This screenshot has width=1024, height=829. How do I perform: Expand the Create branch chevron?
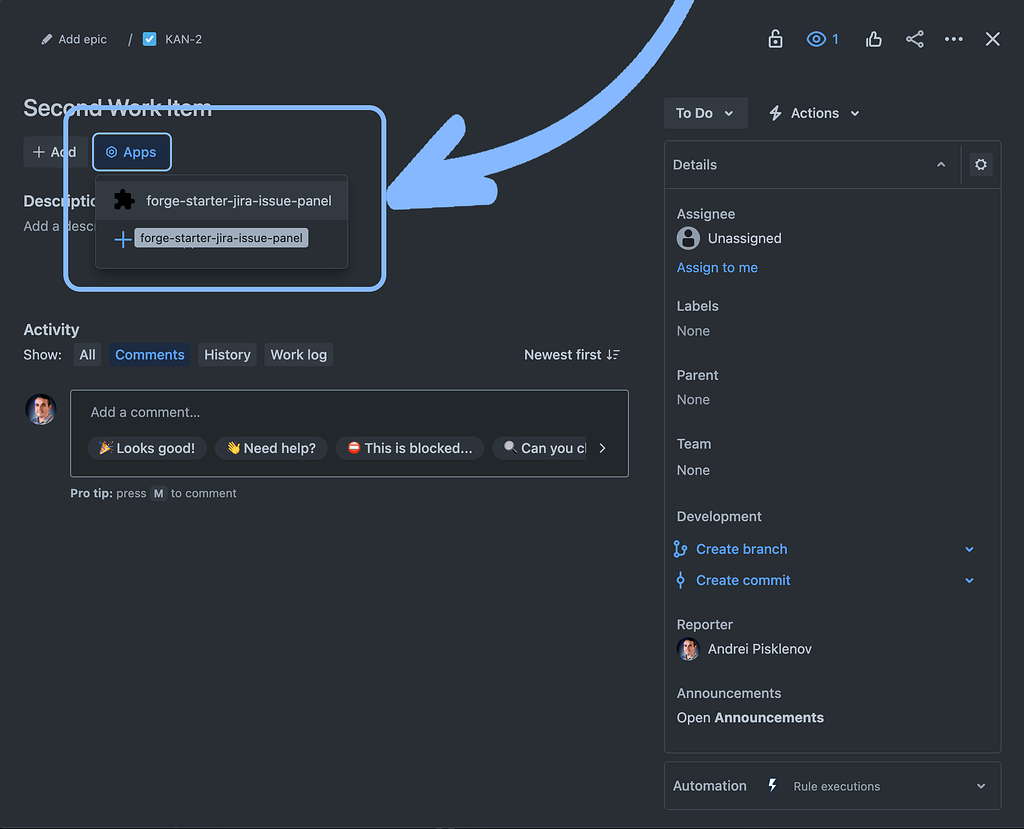(968, 549)
